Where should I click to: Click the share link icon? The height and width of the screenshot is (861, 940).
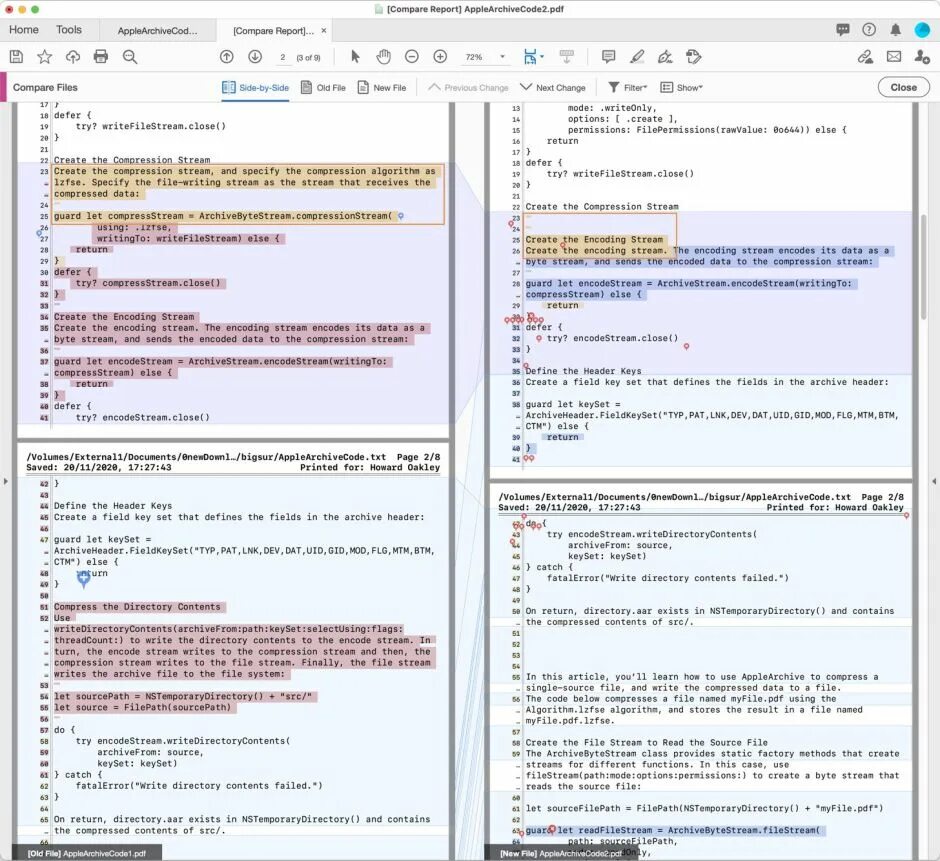coord(865,57)
